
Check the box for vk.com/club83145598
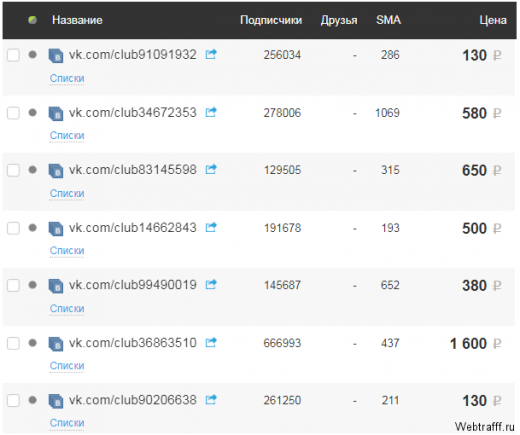tap(13, 170)
